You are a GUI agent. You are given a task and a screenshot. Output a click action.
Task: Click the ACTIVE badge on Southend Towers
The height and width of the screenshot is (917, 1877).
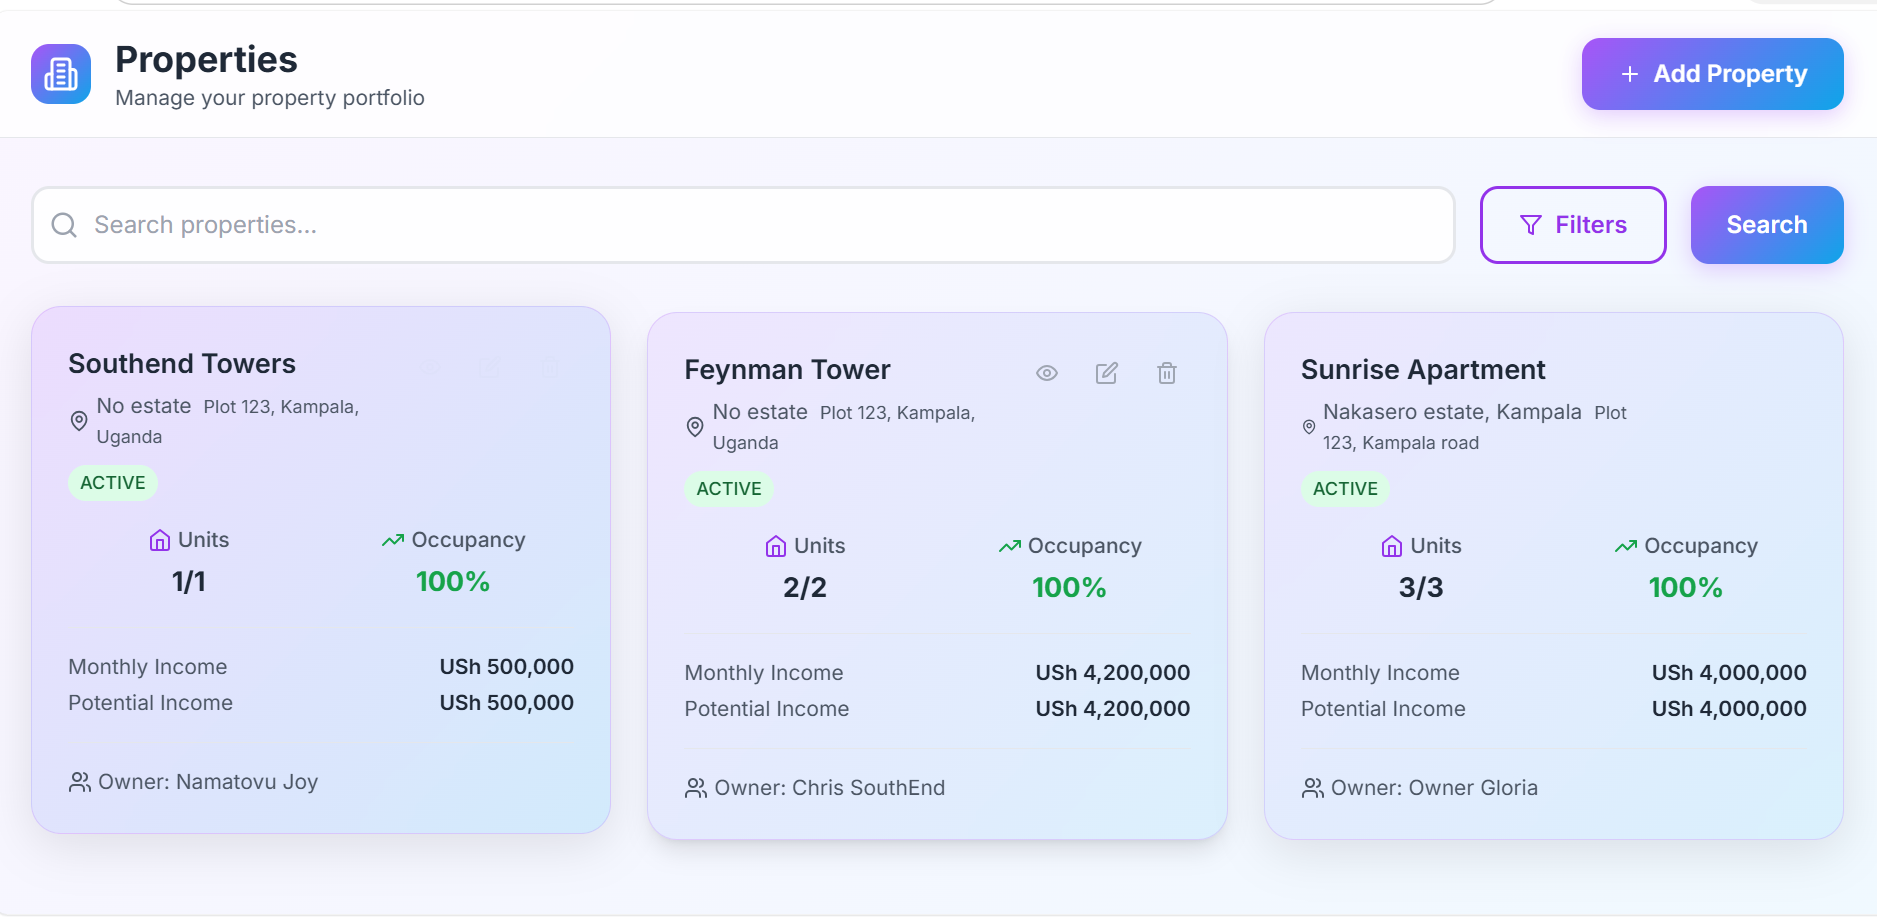(x=113, y=483)
